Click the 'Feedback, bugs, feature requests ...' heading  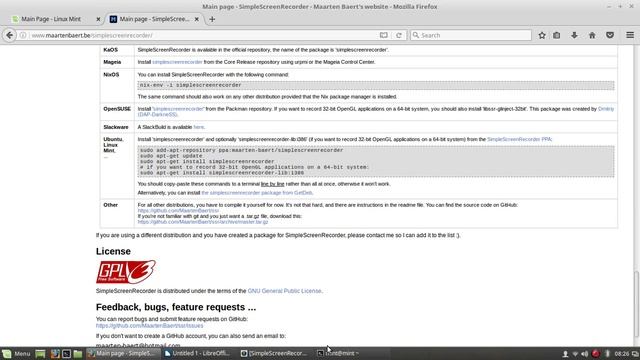pyautogui.click(x=176, y=307)
